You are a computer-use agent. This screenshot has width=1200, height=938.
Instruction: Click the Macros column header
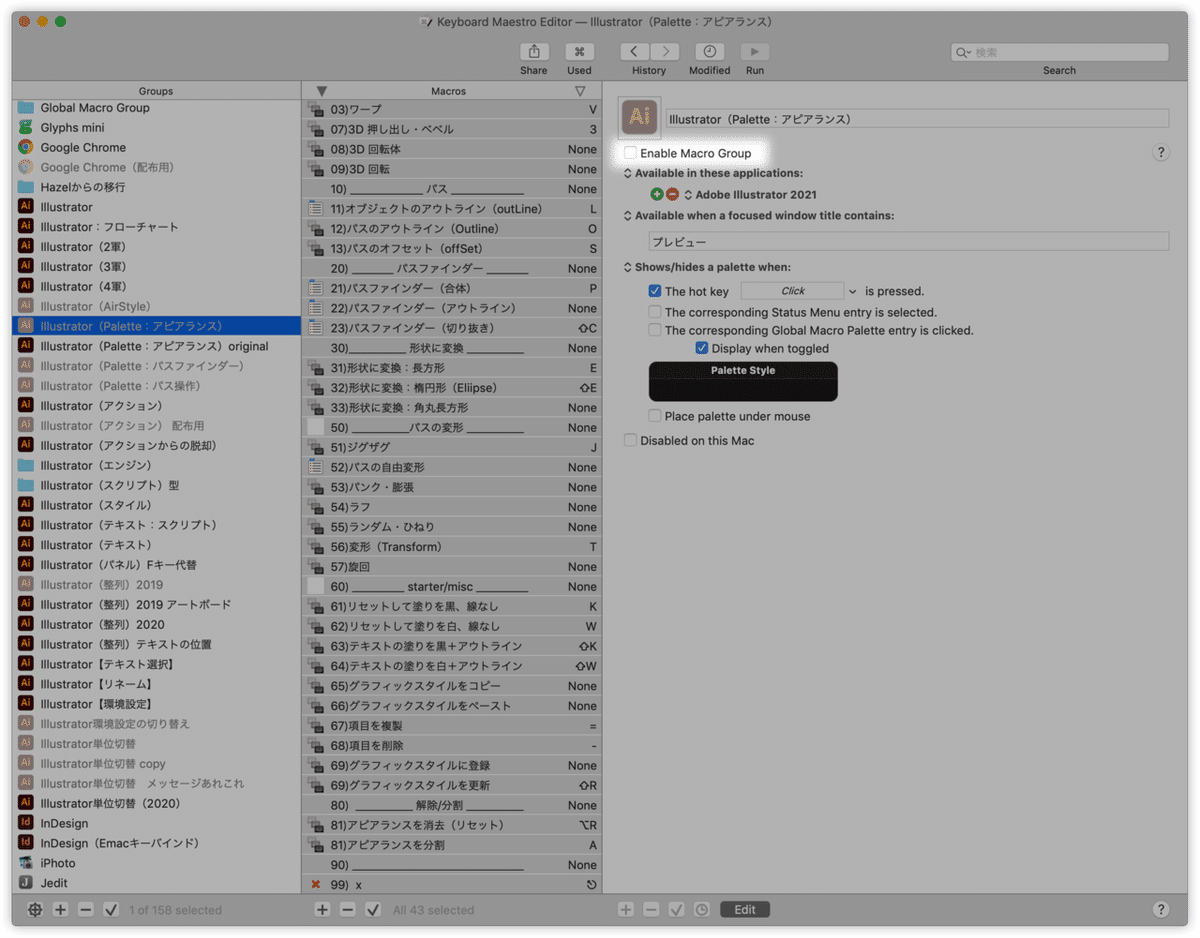(449, 91)
